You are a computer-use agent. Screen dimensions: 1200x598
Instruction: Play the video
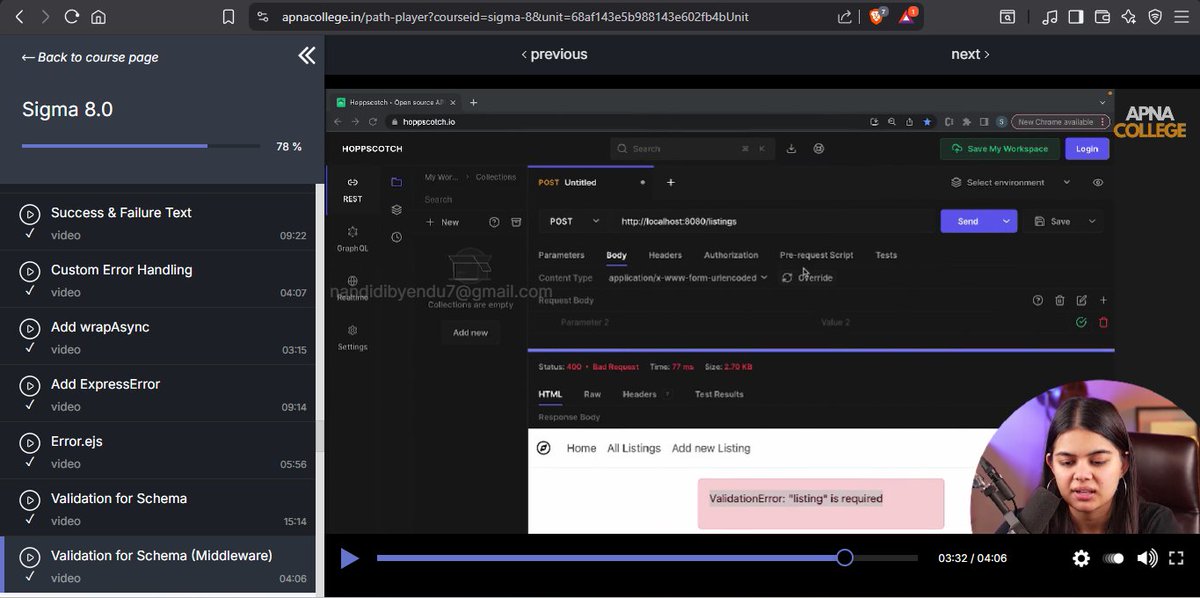349,558
